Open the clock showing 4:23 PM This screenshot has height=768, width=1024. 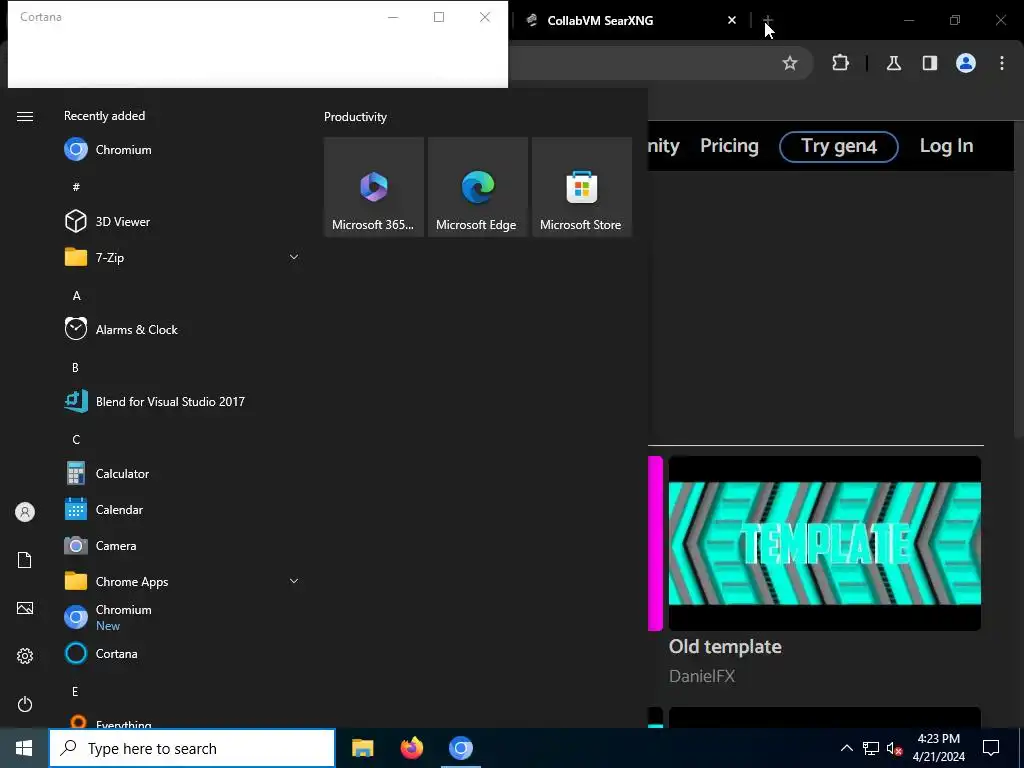coord(938,748)
